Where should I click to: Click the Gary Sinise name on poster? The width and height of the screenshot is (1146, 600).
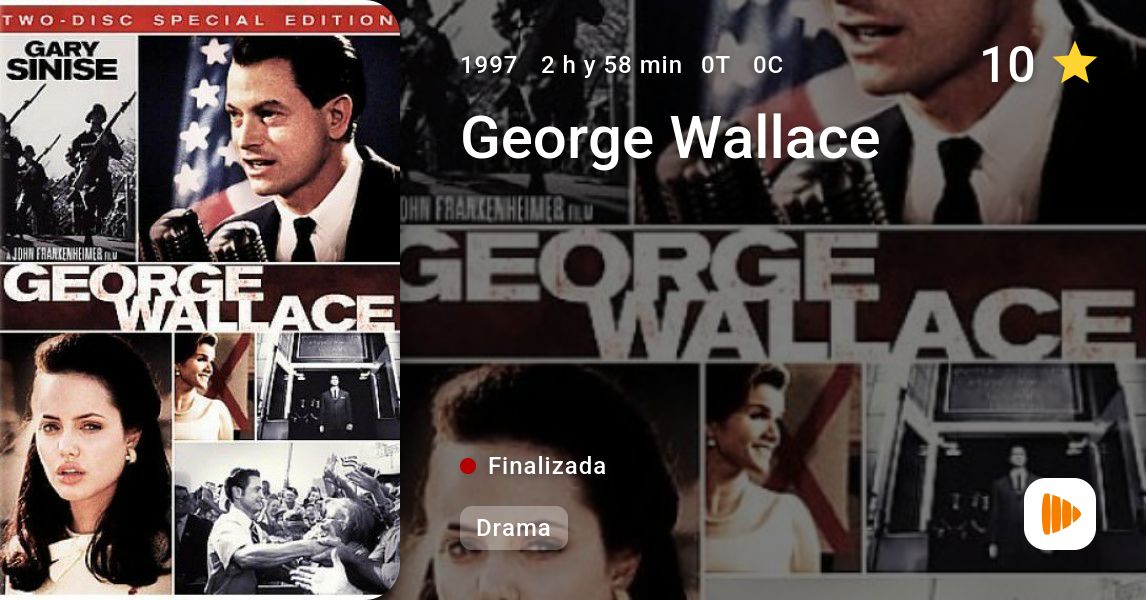pyautogui.click(x=63, y=60)
